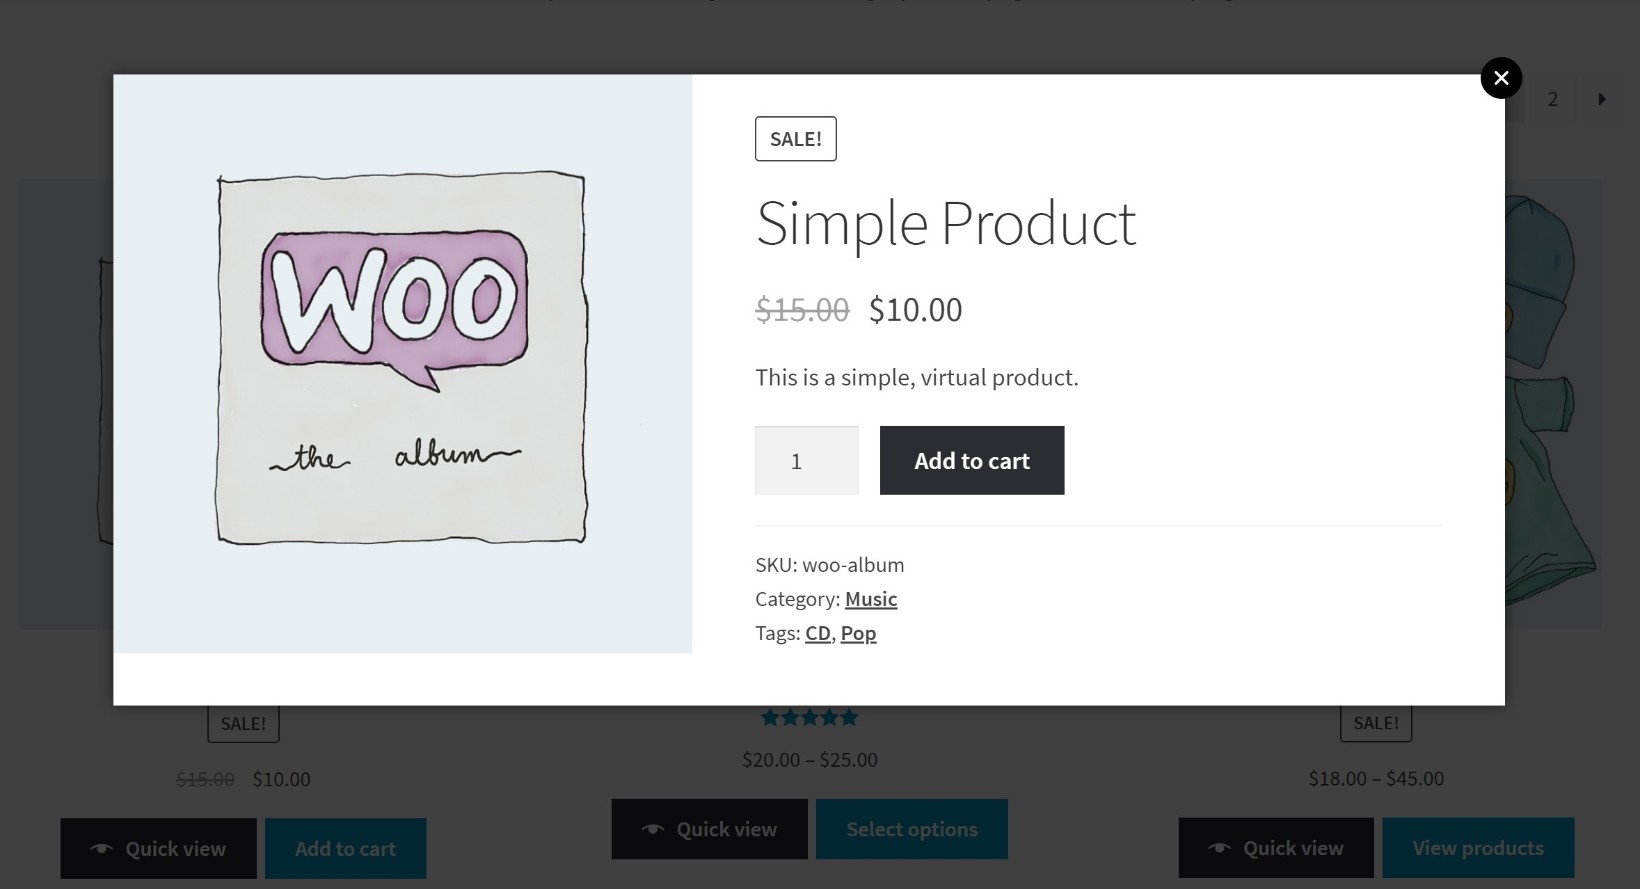Click the quantity input field
This screenshot has height=889, width=1640.
point(806,460)
